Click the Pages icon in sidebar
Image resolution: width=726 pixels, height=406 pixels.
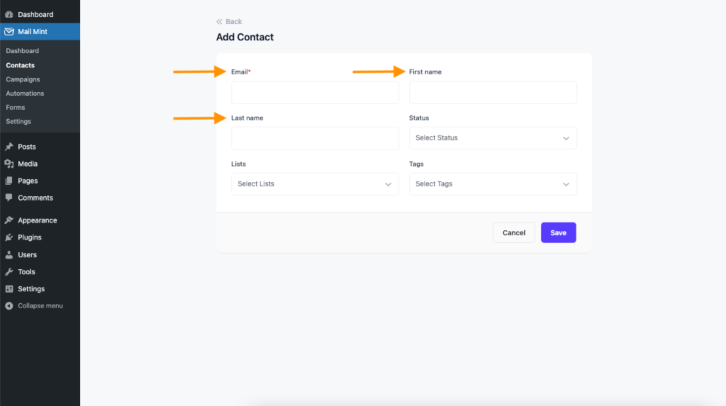tap(9, 181)
